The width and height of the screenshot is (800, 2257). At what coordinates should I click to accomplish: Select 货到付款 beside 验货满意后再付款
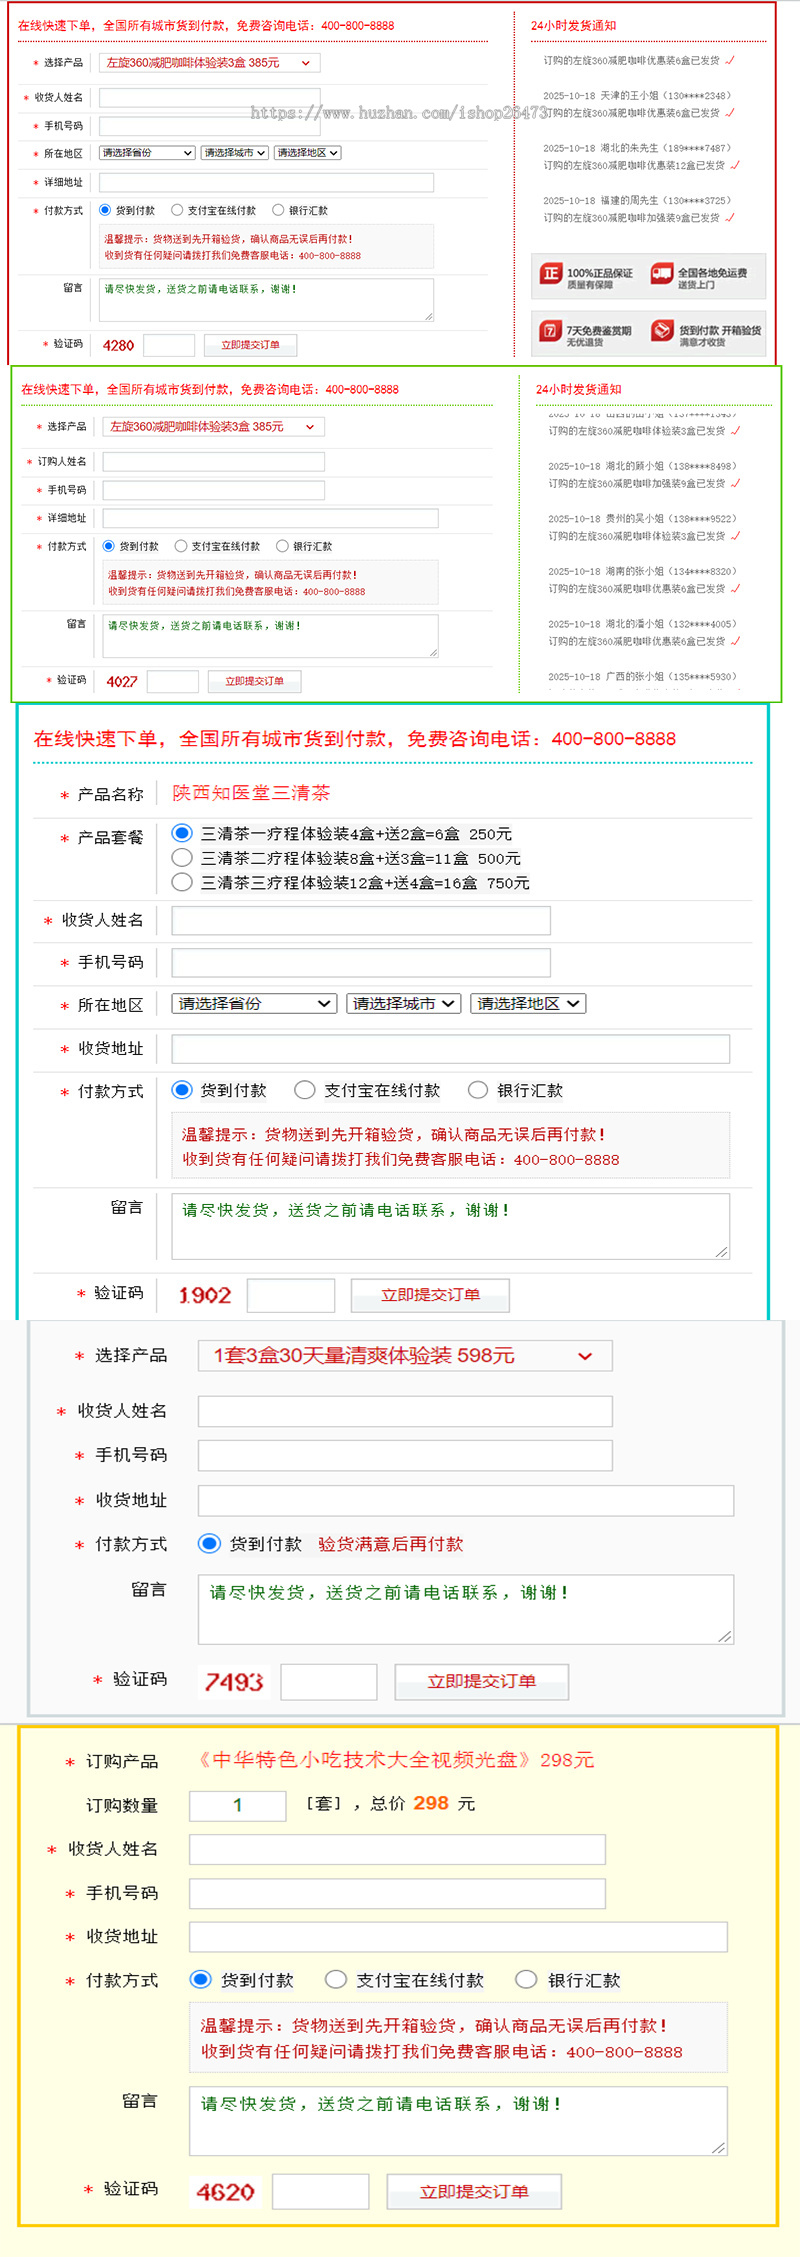(x=209, y=1544)
